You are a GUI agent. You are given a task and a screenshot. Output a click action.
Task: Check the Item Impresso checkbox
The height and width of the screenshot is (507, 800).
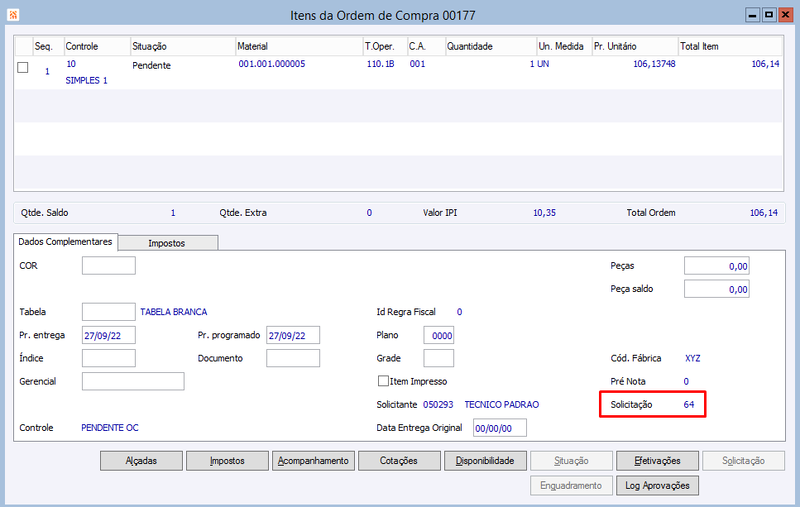[x=383, y=381]
